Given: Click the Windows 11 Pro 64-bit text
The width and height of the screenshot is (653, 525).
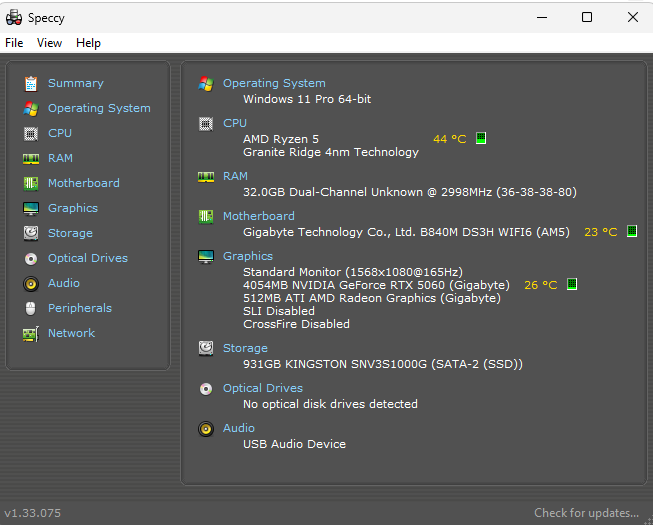Looking at the screenshot, I should [307, 99].
